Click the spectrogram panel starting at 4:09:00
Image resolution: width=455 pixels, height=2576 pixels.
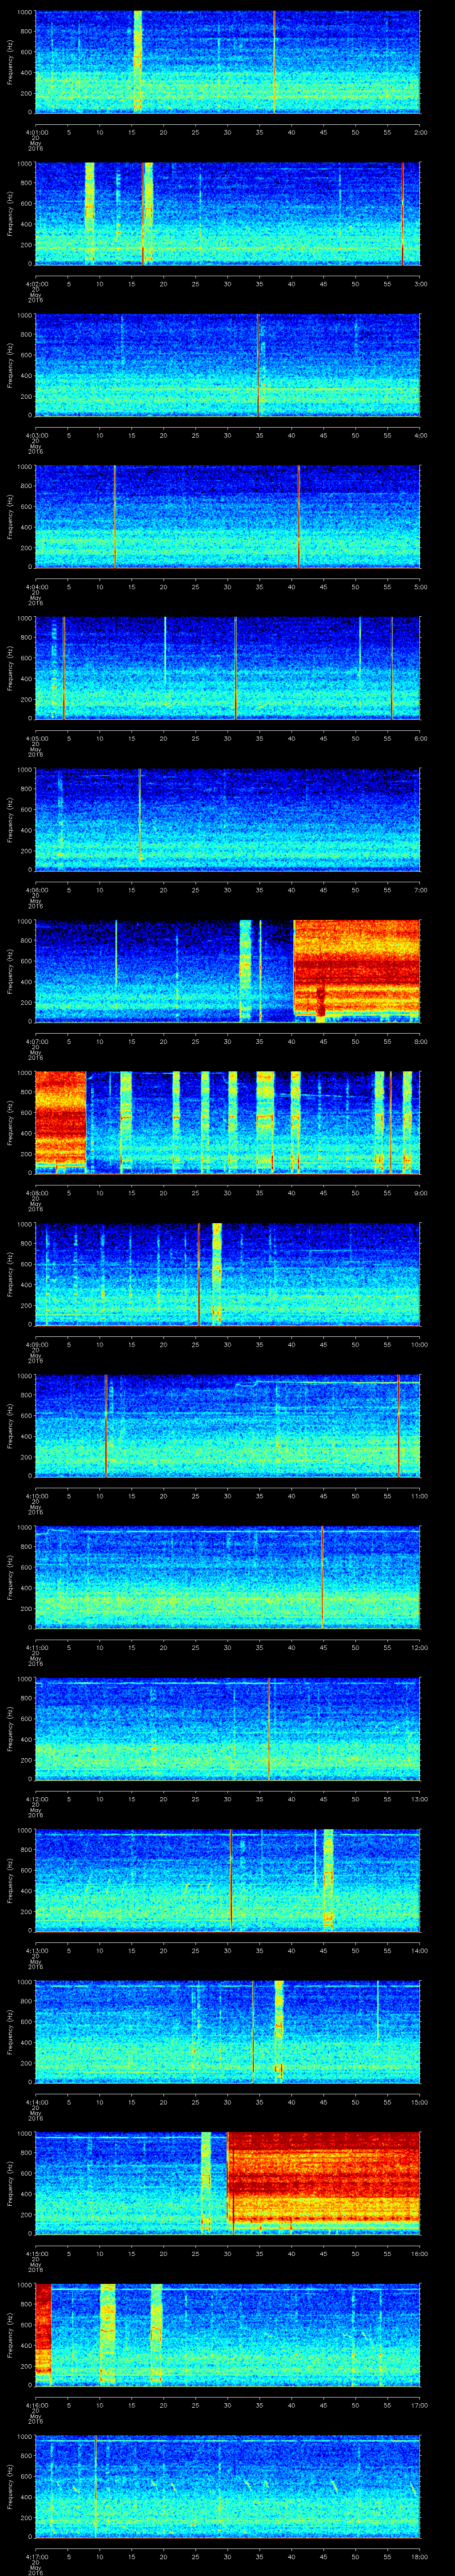pos(228,1274)
